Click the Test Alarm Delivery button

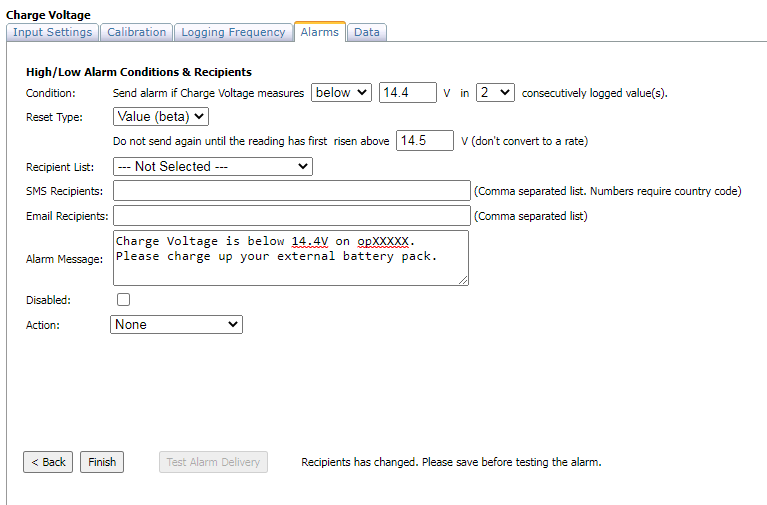pyautogui.click(x=213, y=462)
